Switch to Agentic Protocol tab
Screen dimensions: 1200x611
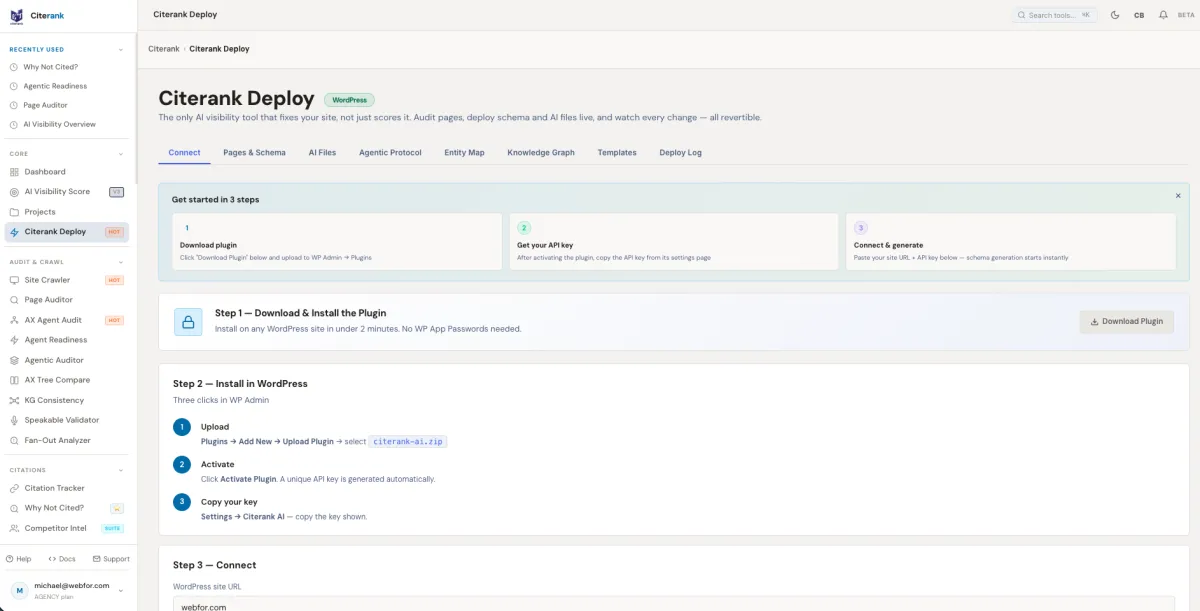point(390,153)
